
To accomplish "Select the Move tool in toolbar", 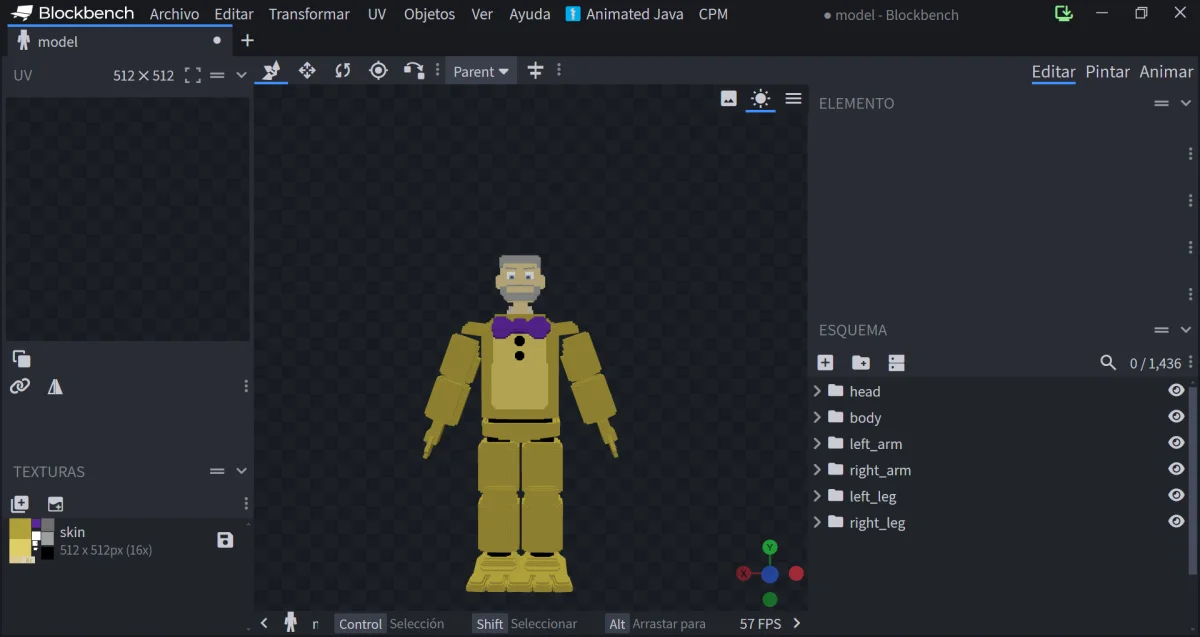I will 271,70.
